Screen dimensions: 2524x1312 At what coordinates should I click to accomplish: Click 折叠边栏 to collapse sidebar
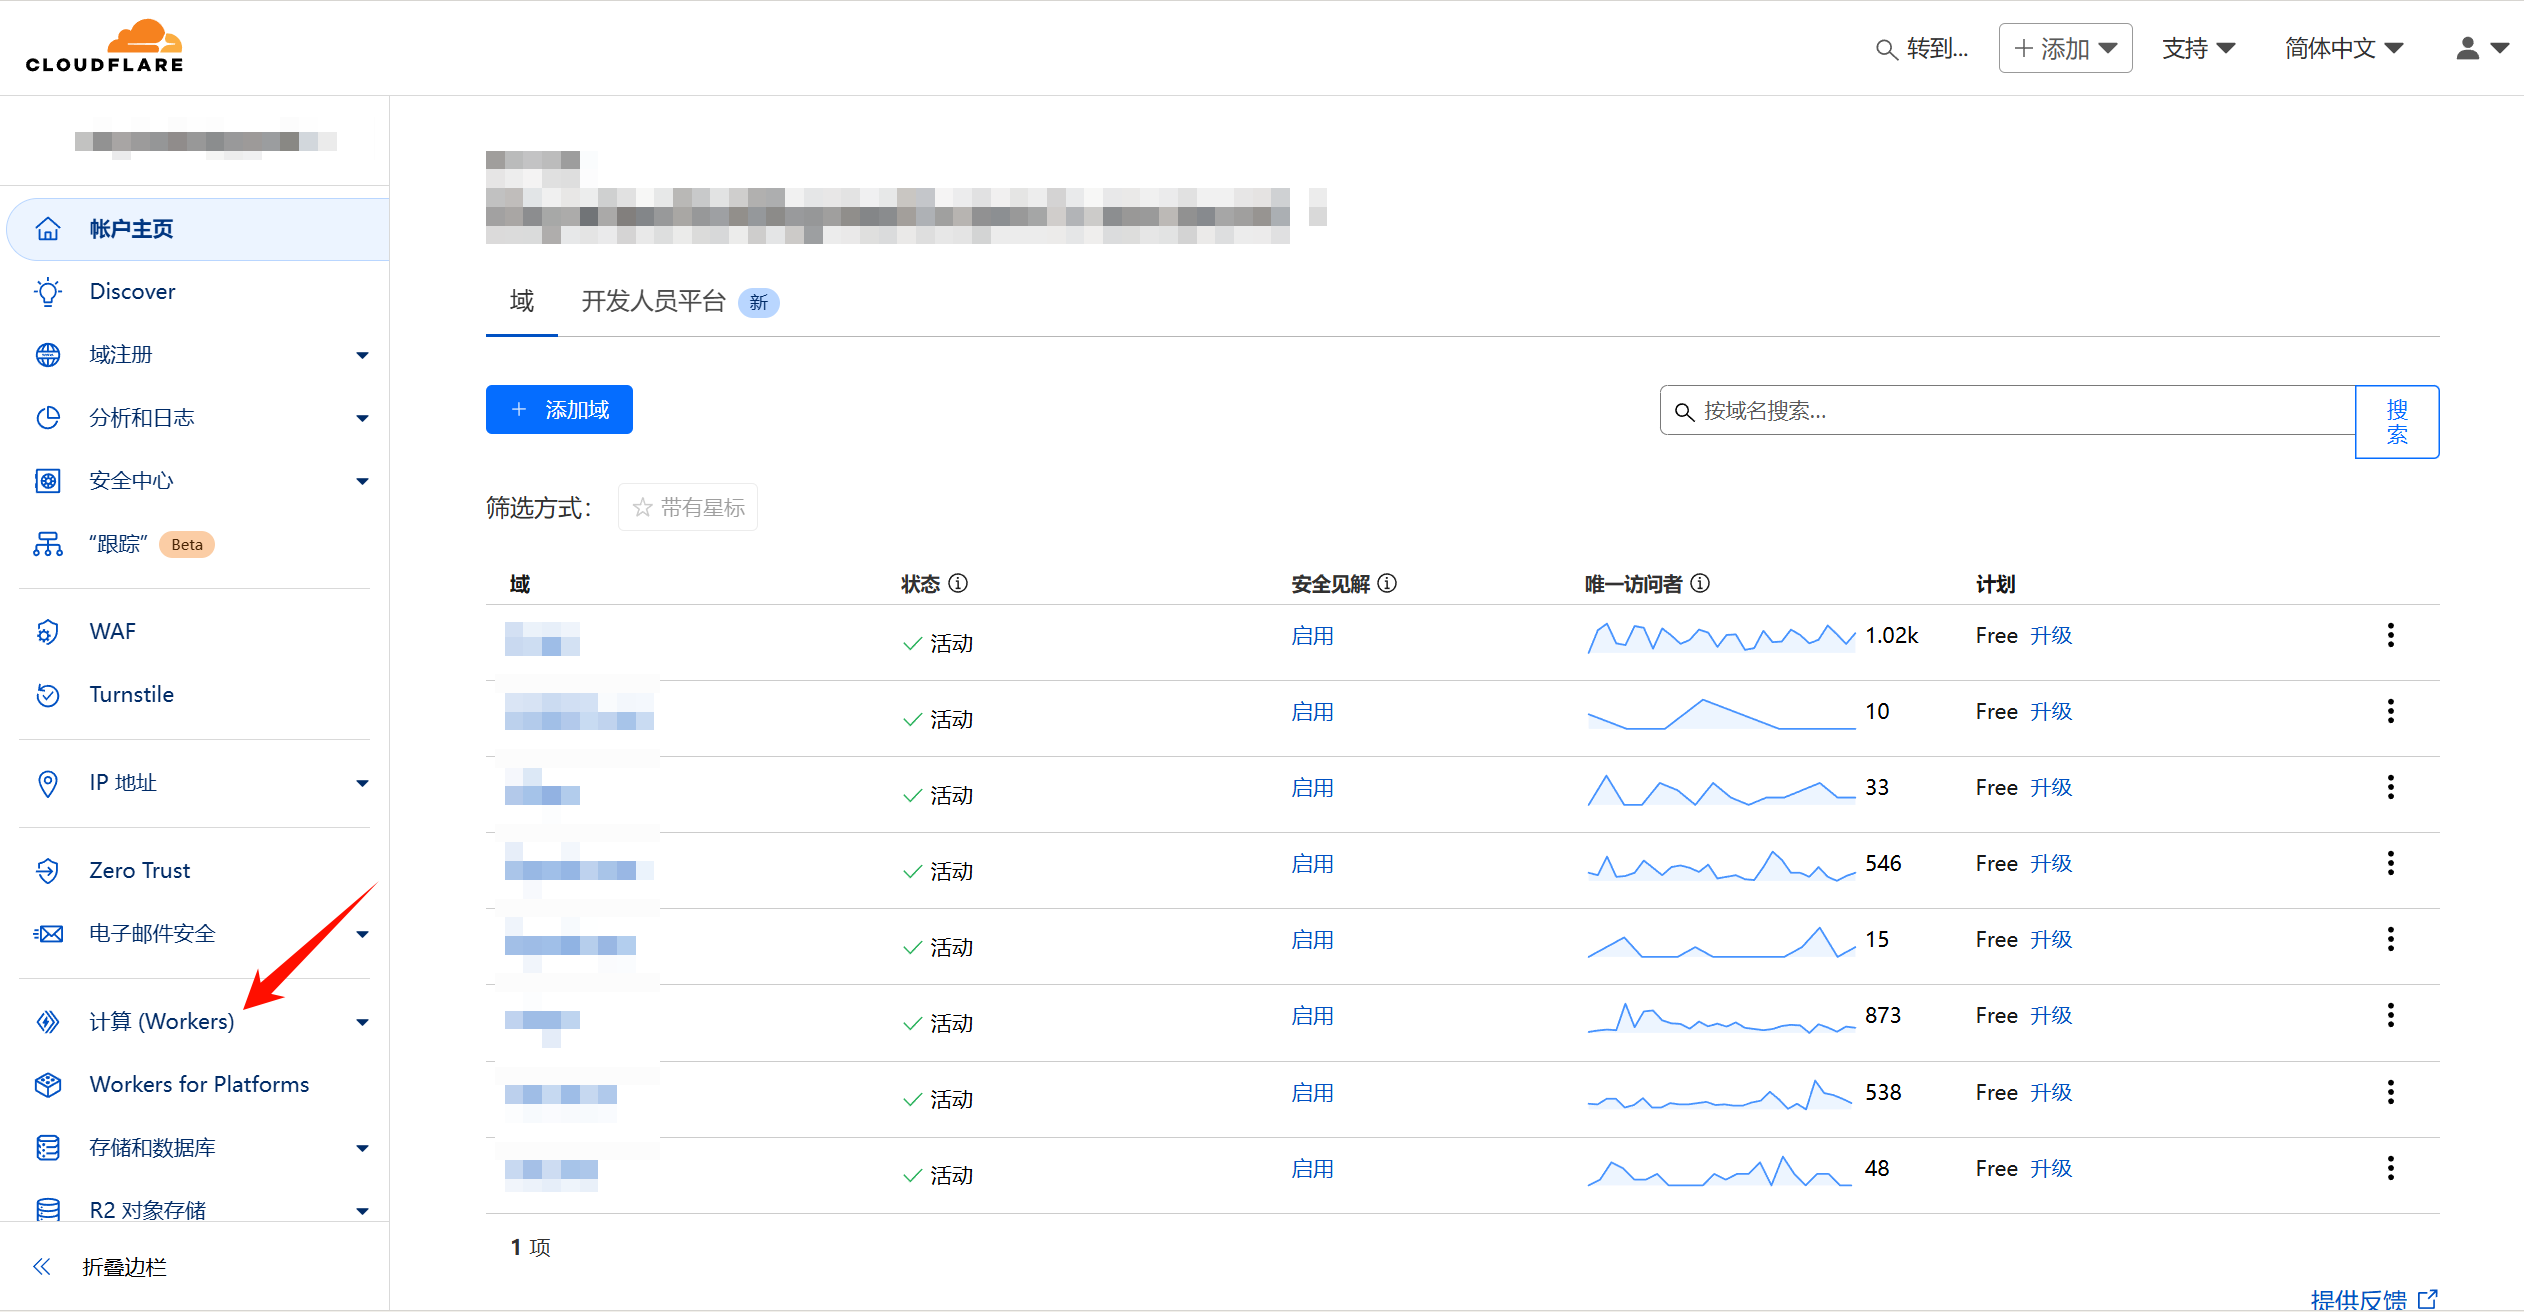click(x=124, y=1267)
